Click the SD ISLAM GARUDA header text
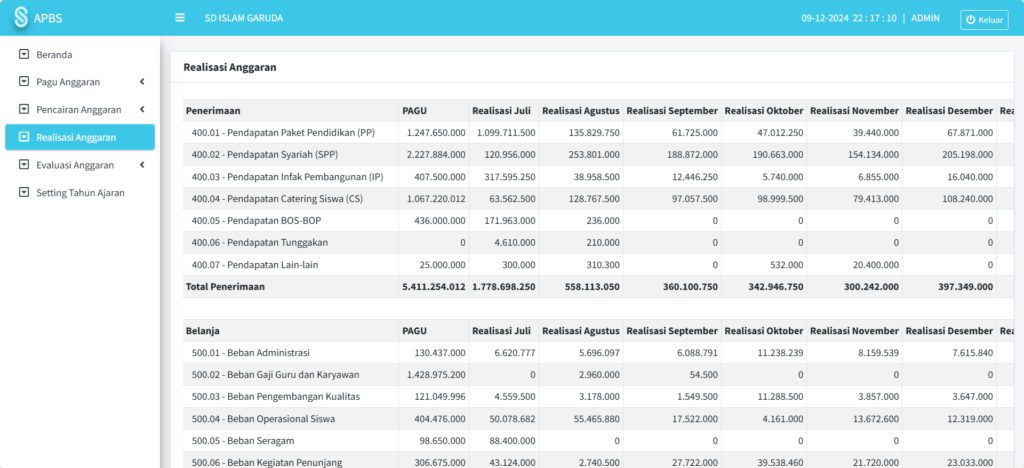1024x468 pixels. [x=244, y=18]
